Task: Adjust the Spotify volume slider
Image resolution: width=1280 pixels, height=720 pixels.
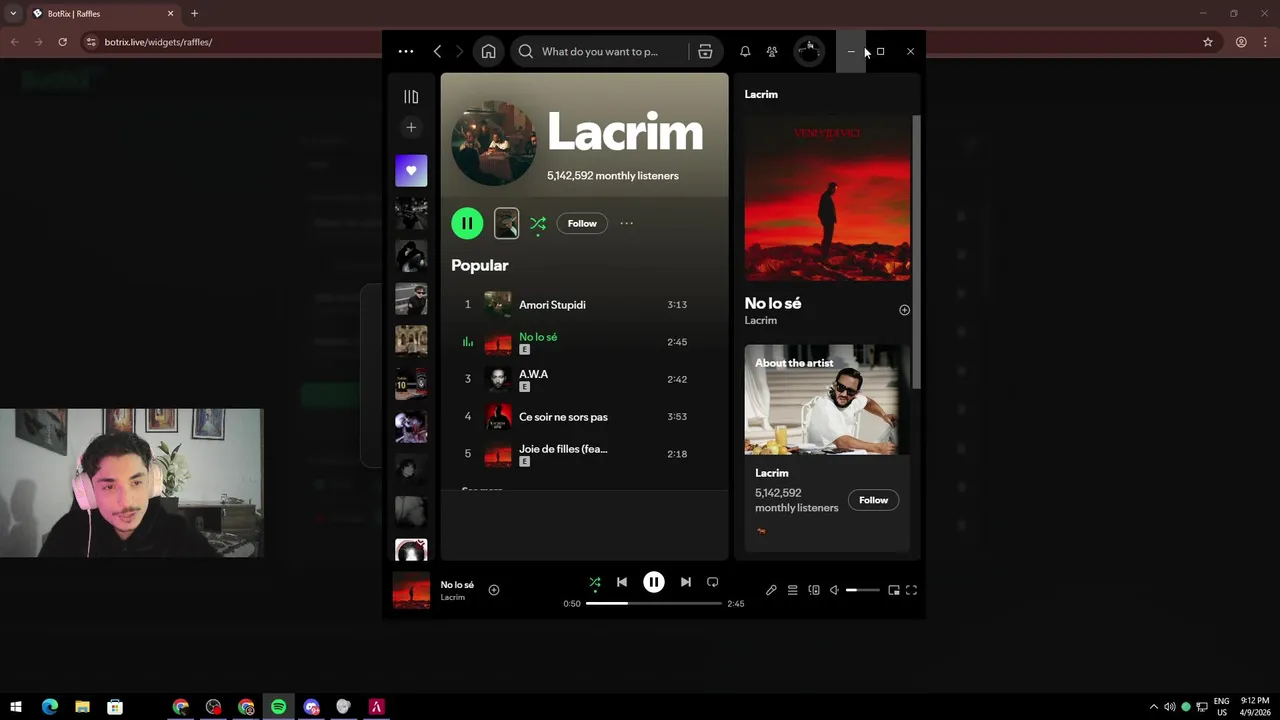Action: (863, 590)
